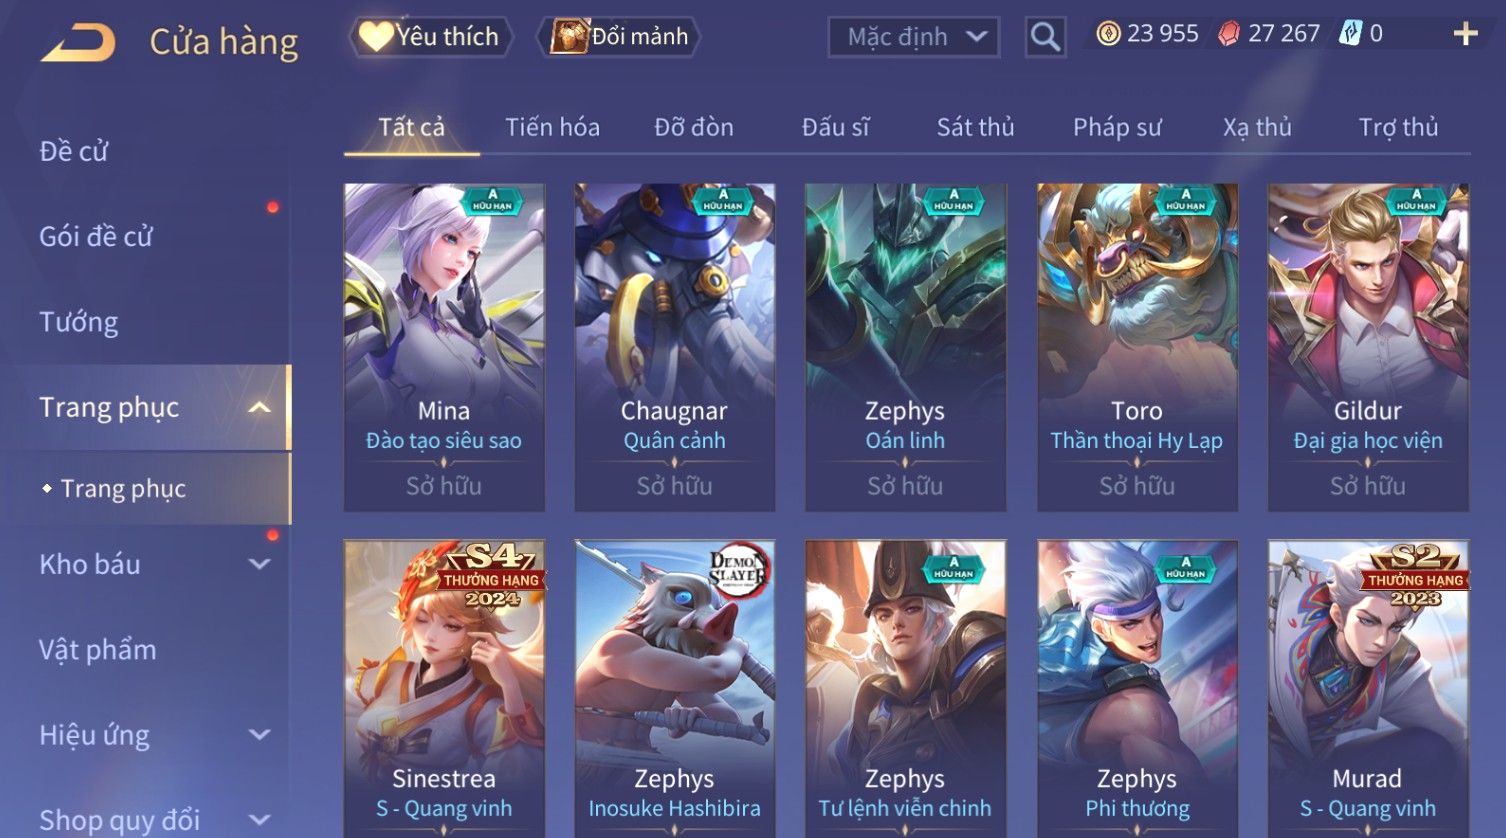Viewport: 1506px width, 838px height.
Task: Click the red gem currency icon
Action: [x=1228, y=34]
